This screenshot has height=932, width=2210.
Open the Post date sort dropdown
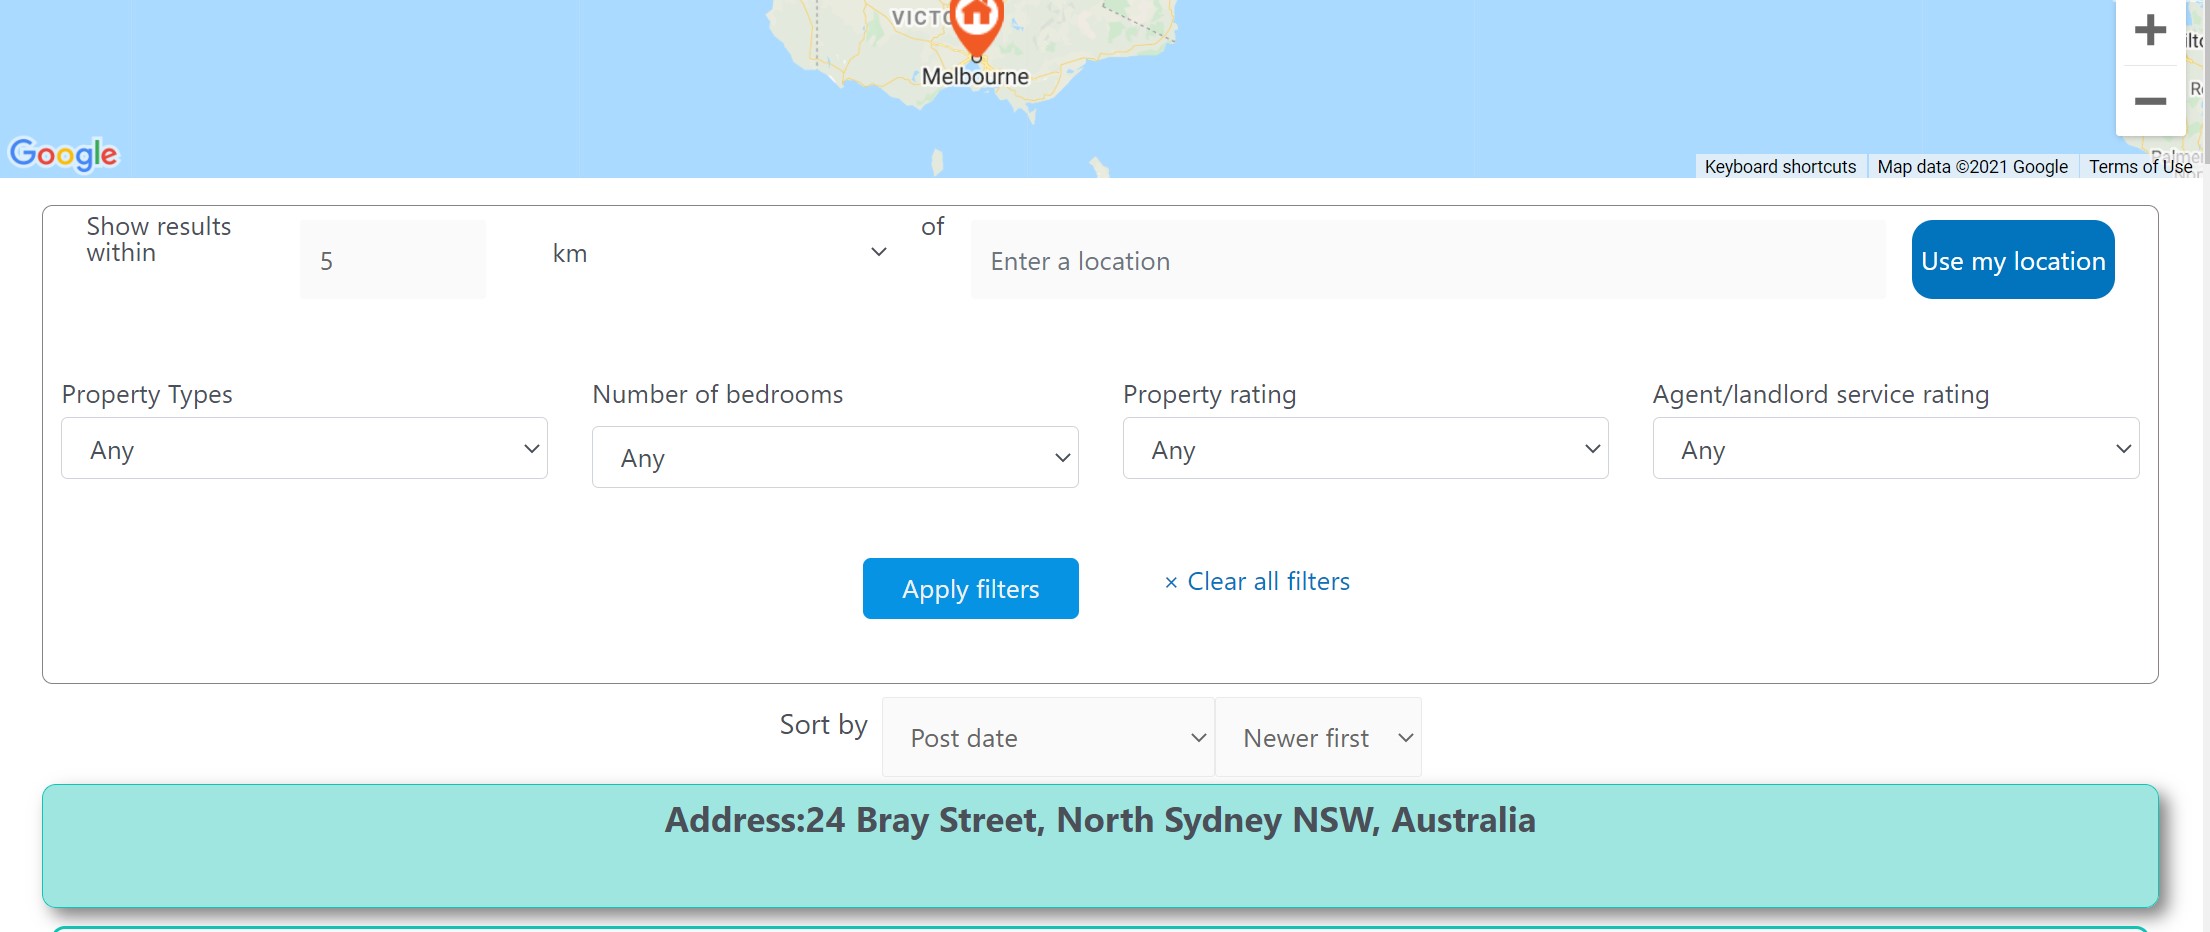(1048, 738)
